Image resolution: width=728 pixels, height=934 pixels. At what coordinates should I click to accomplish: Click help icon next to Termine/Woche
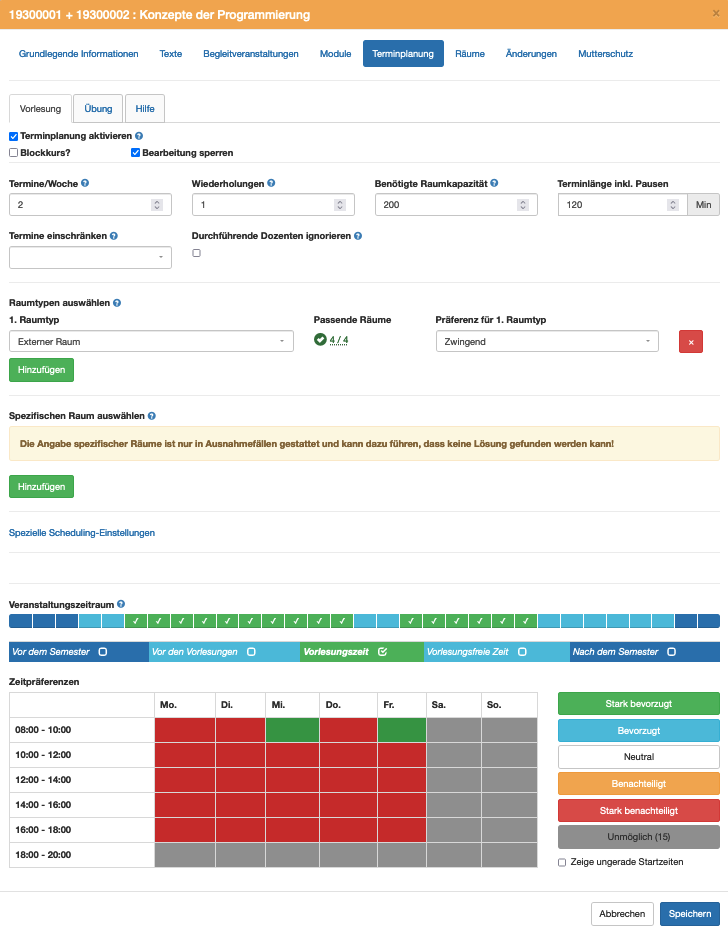coord(85,183)
